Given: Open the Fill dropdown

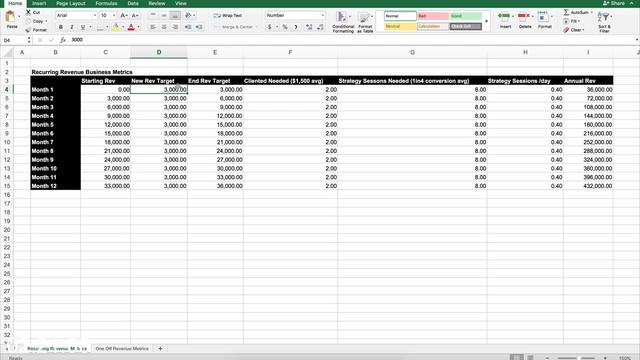Looking at the screenshot, I should 572,21.
